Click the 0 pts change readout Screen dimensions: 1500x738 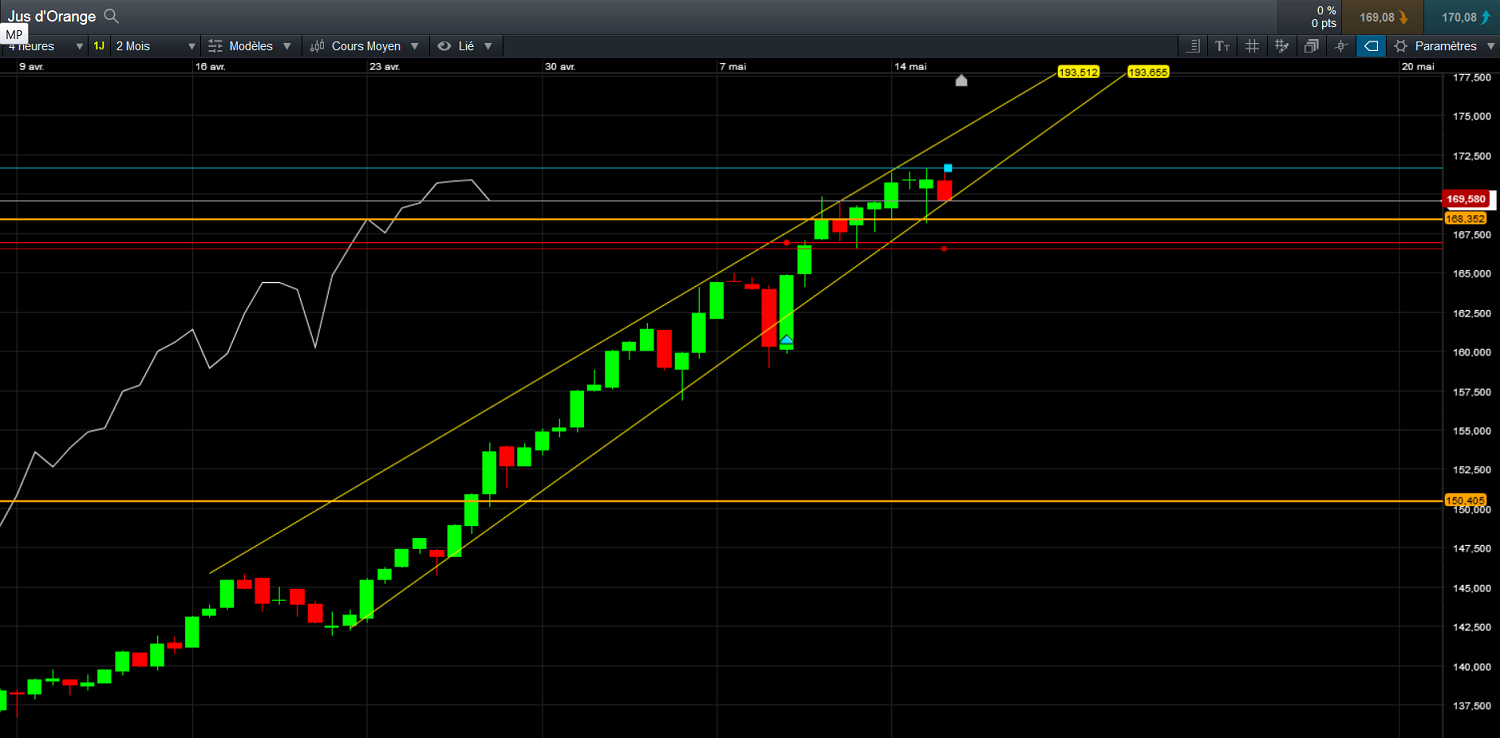point(1324,23)
